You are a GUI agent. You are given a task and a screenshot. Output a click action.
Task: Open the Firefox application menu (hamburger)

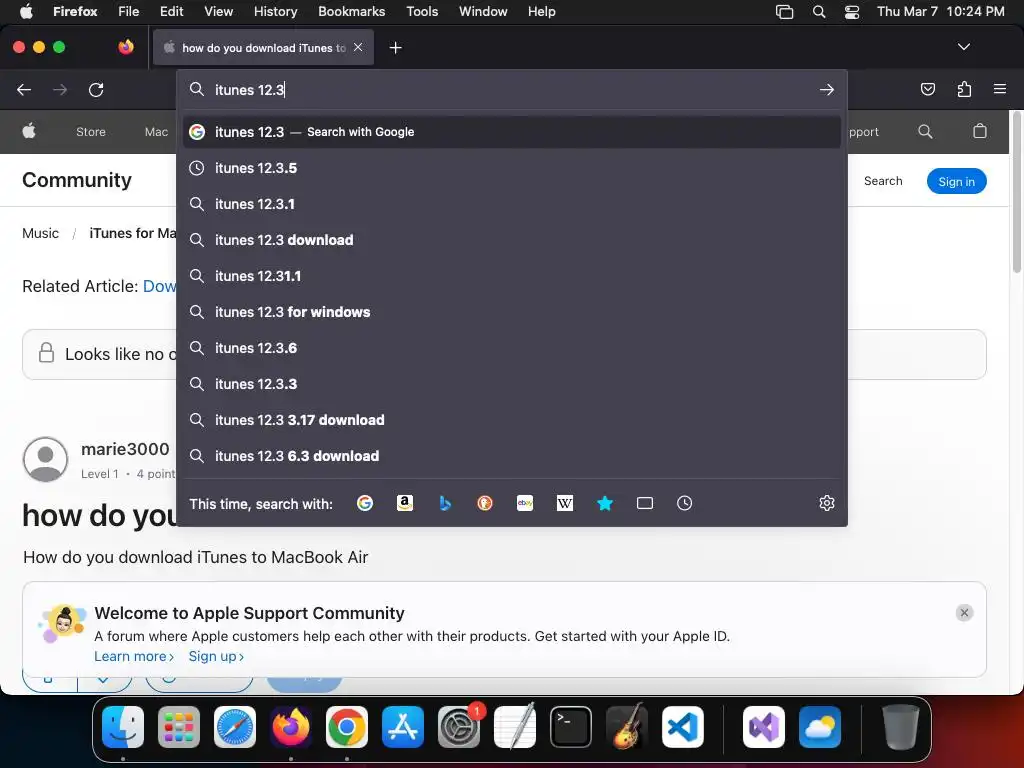tap(1000, 89)
